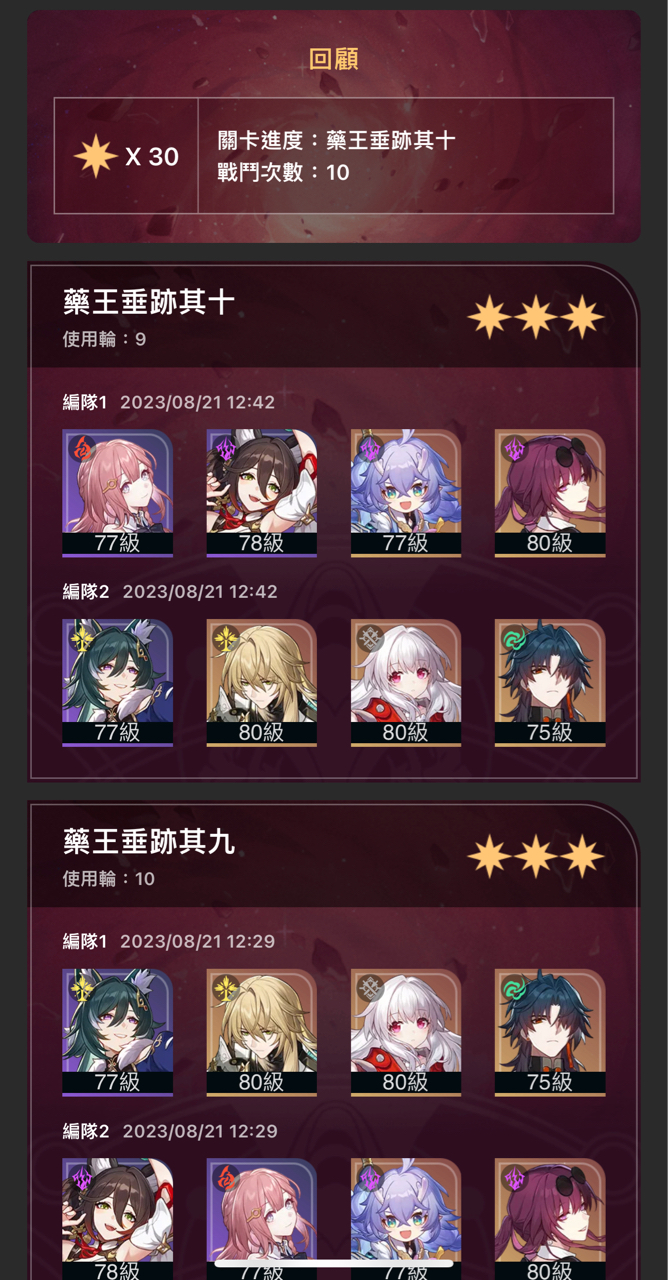This screenshot has width=668, height=1280.
Task: Tap the 編隊2 label under 藥王垂跡其十
Action: coord(86,591)
